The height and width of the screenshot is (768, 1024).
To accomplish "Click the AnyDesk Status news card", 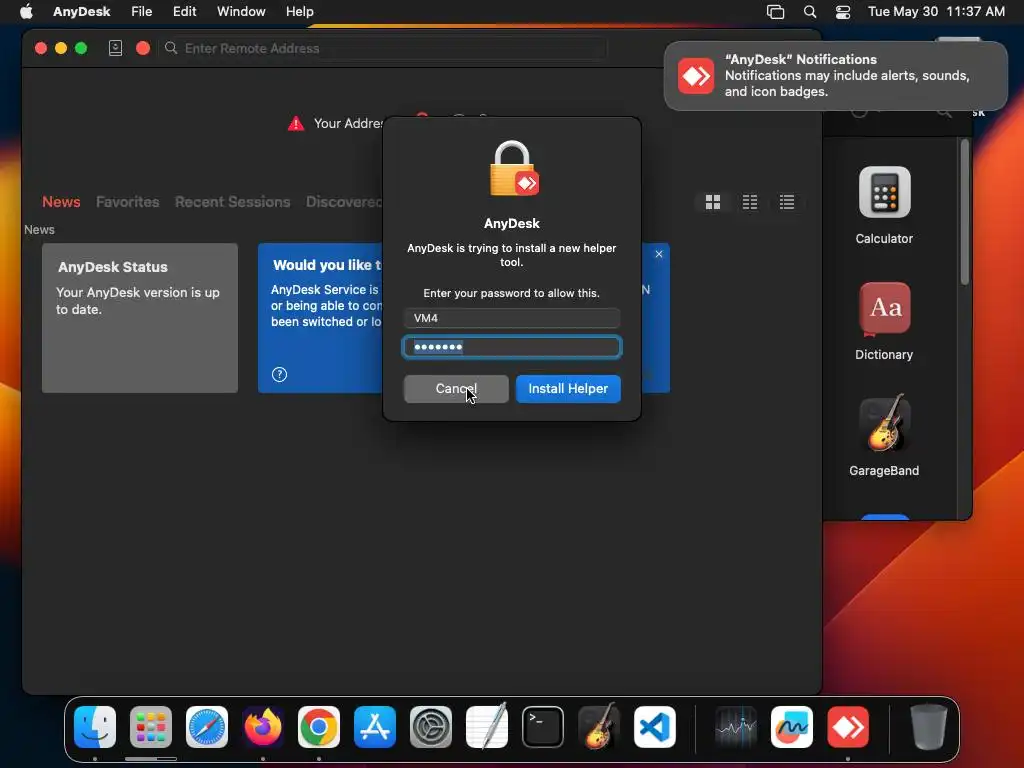I will click(140, 318).
